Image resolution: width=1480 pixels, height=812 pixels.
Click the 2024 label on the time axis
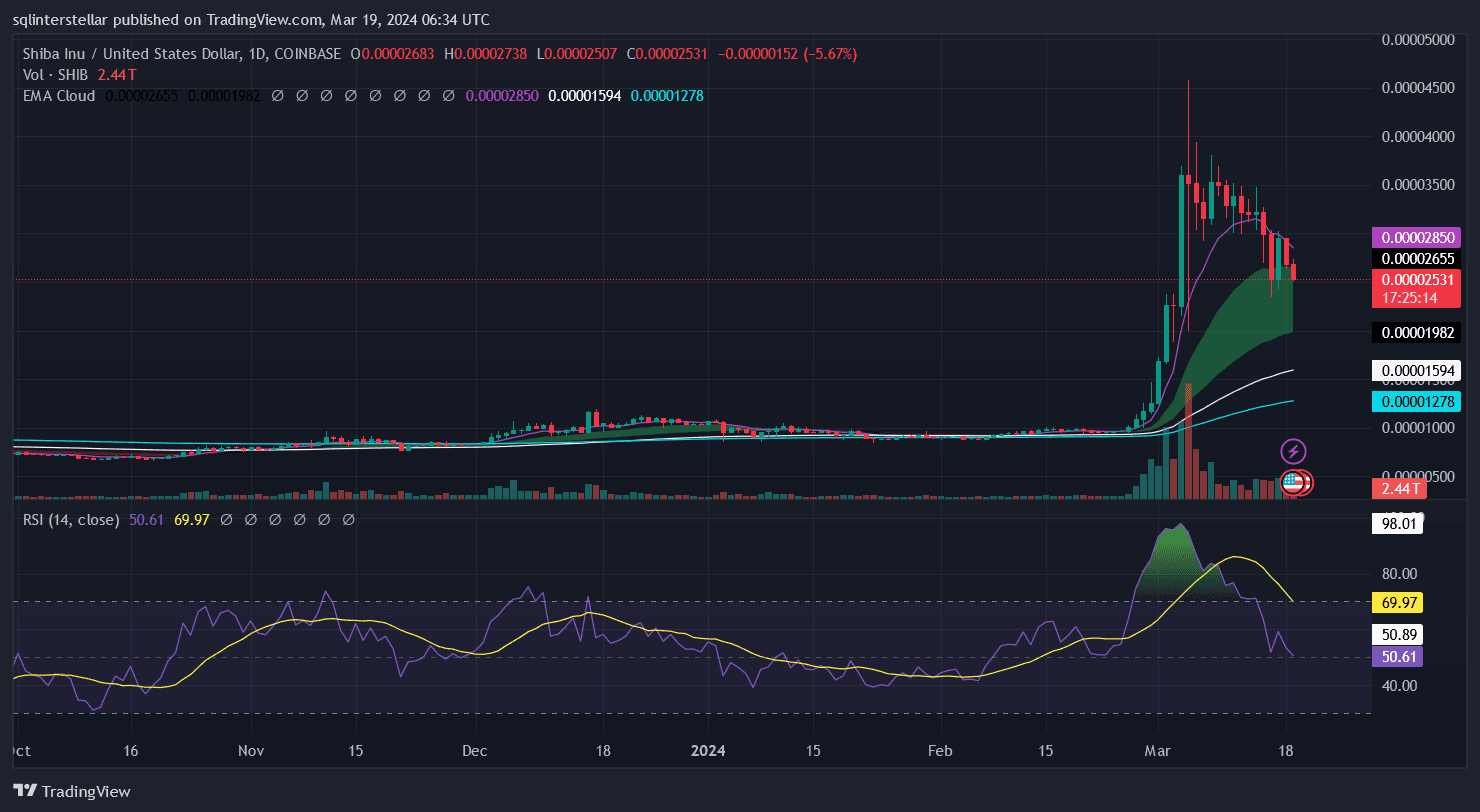pos(708,750)
